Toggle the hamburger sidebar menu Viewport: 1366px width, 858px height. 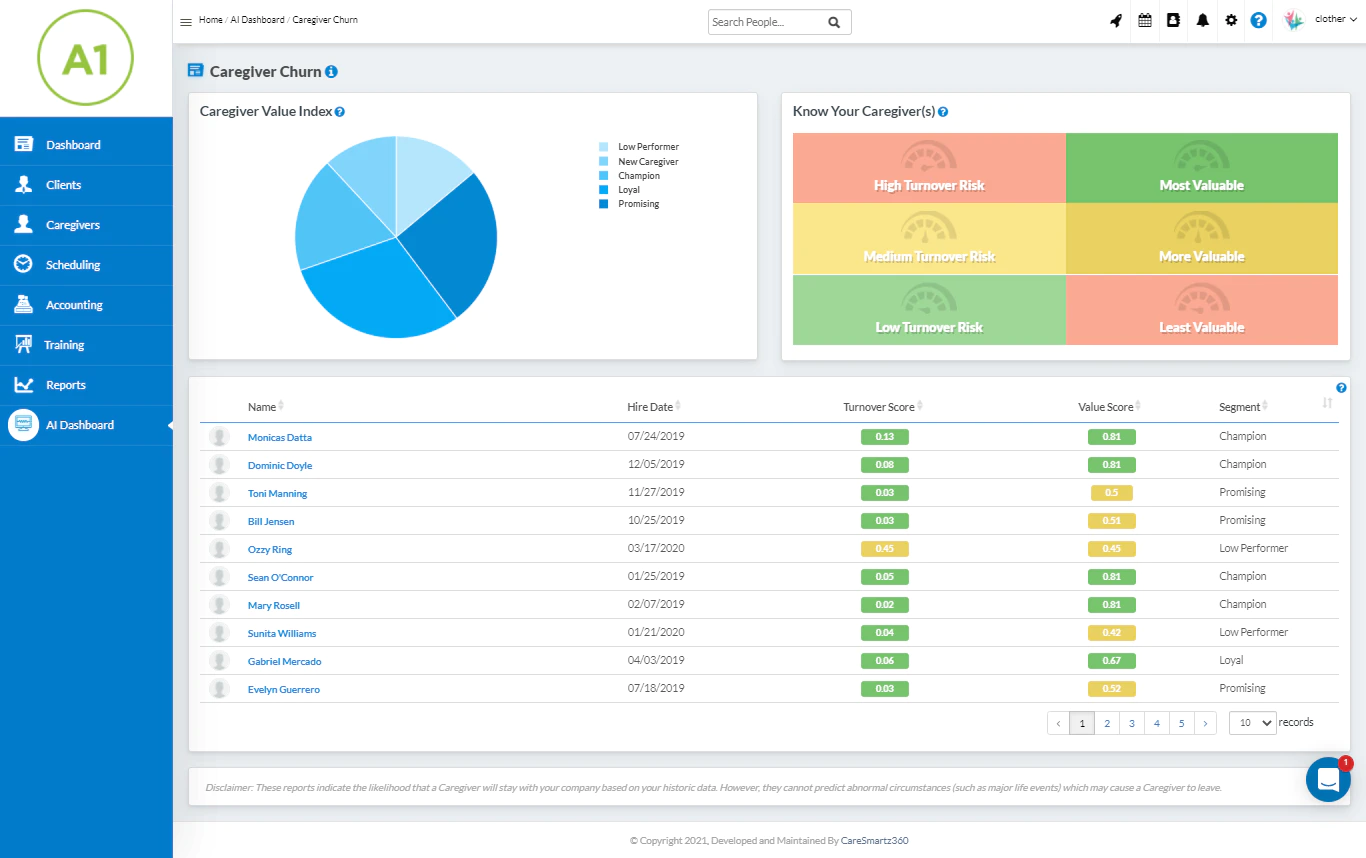pyautogui.click(x=186, y=21)
